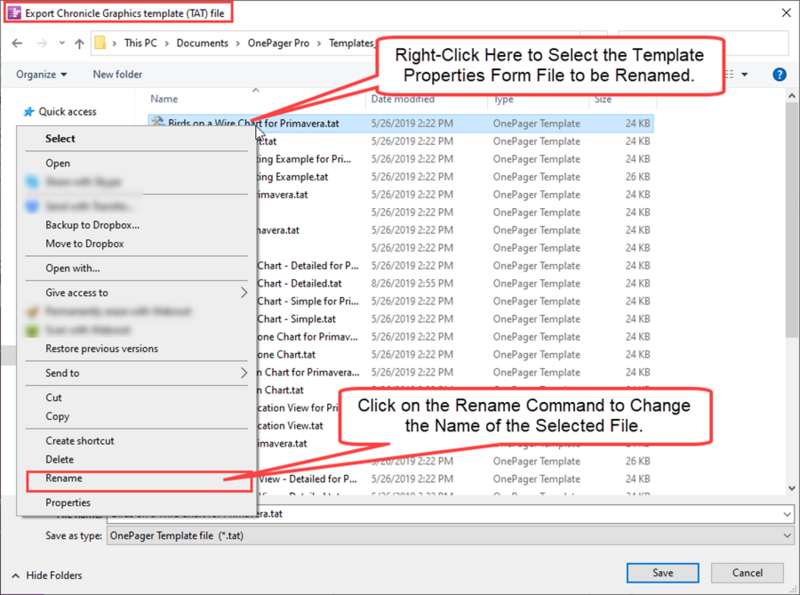Click OnePager Pro breadcrumb
800x595 pixels.
coord(279,43)
